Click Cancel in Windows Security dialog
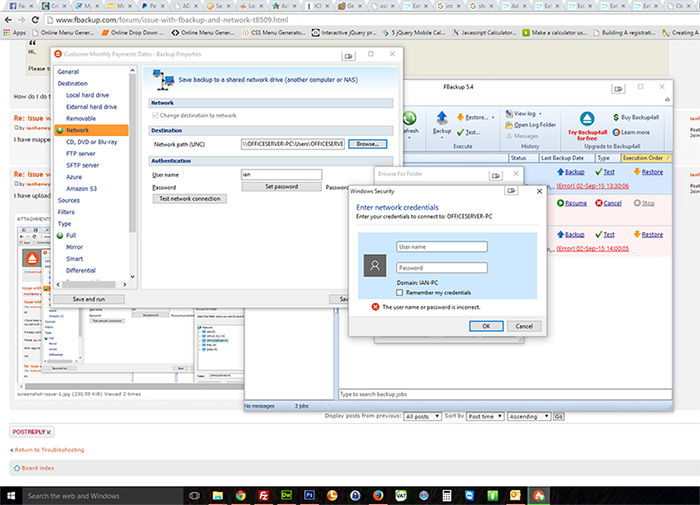The height and width of the screenshot is (505, 700). [x=524, y=326]
